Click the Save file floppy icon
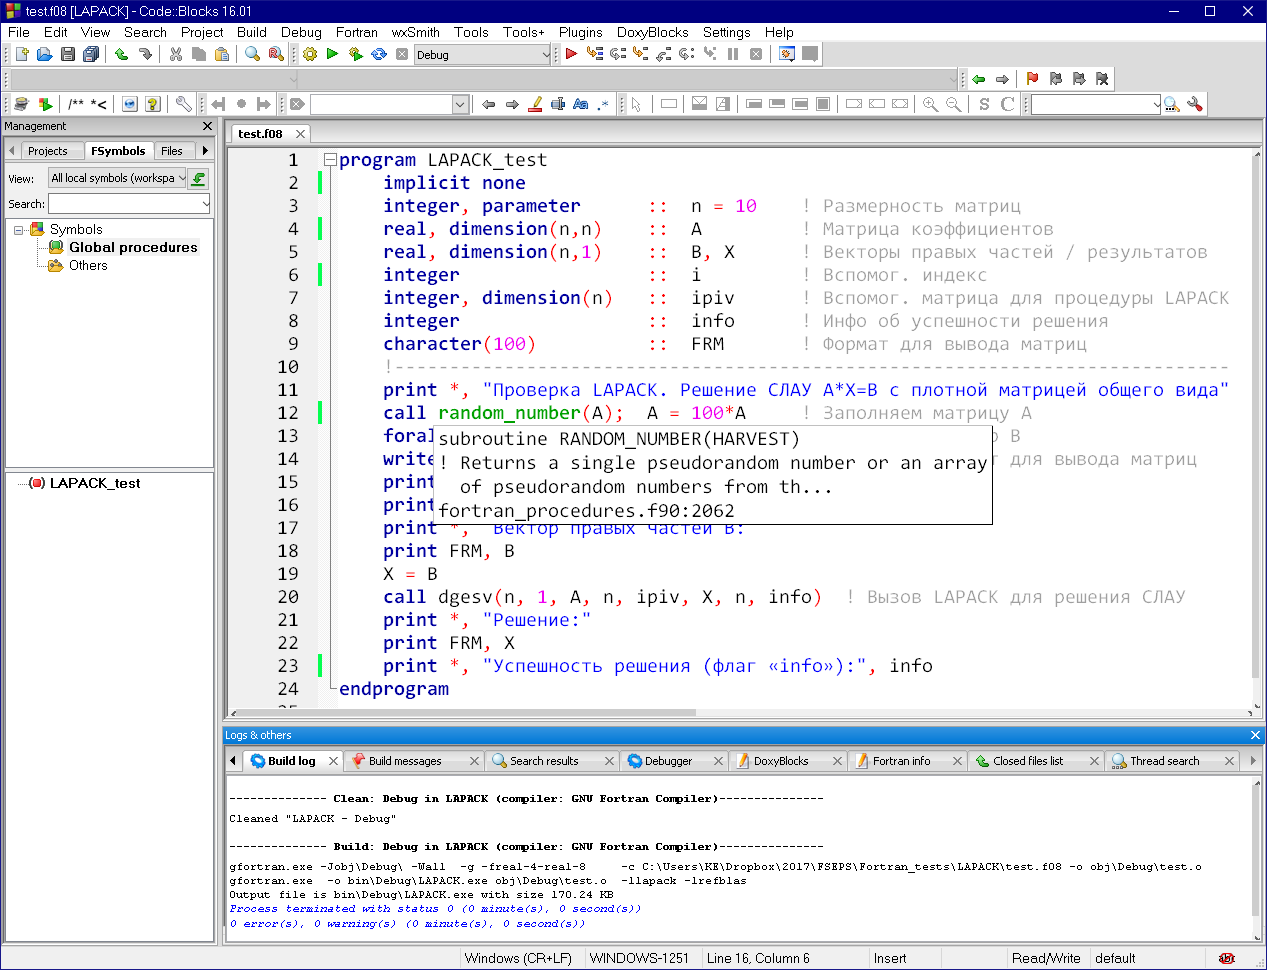Screen dimensions: 1267x970 click(x=68, y=54)
